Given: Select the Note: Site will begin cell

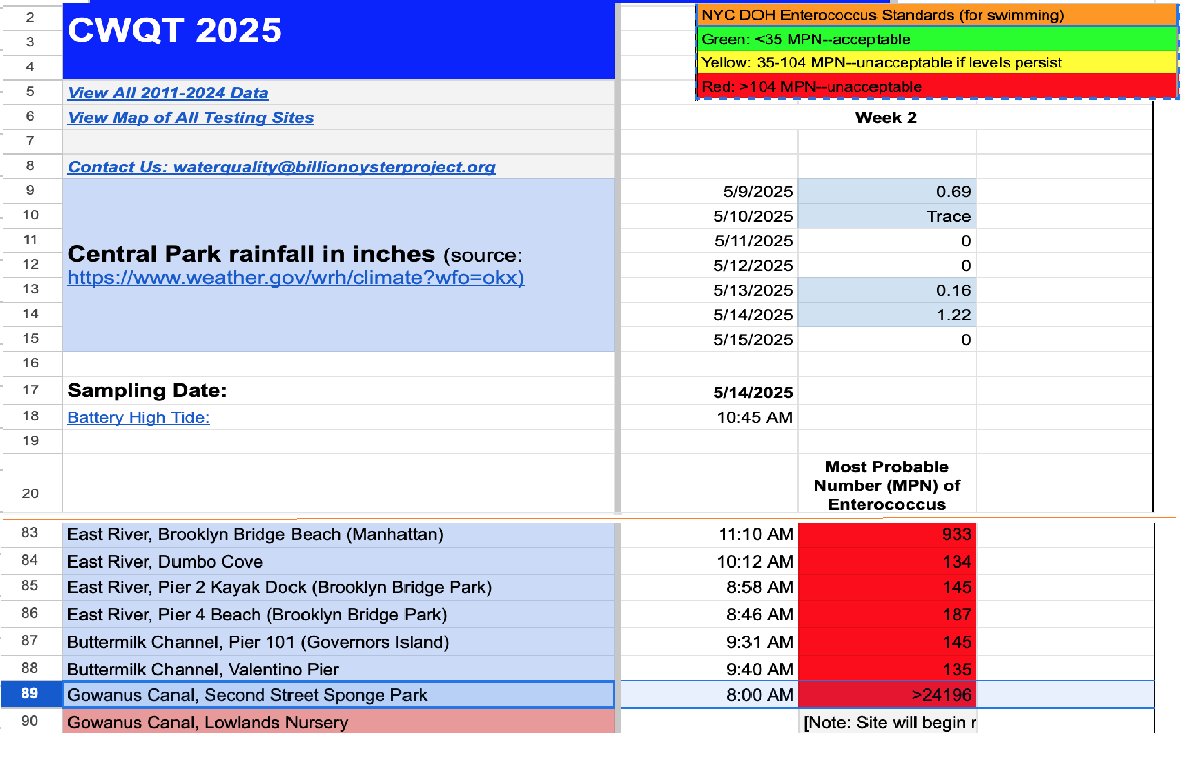Looking at the screenshot, I should tap(887, 722).
